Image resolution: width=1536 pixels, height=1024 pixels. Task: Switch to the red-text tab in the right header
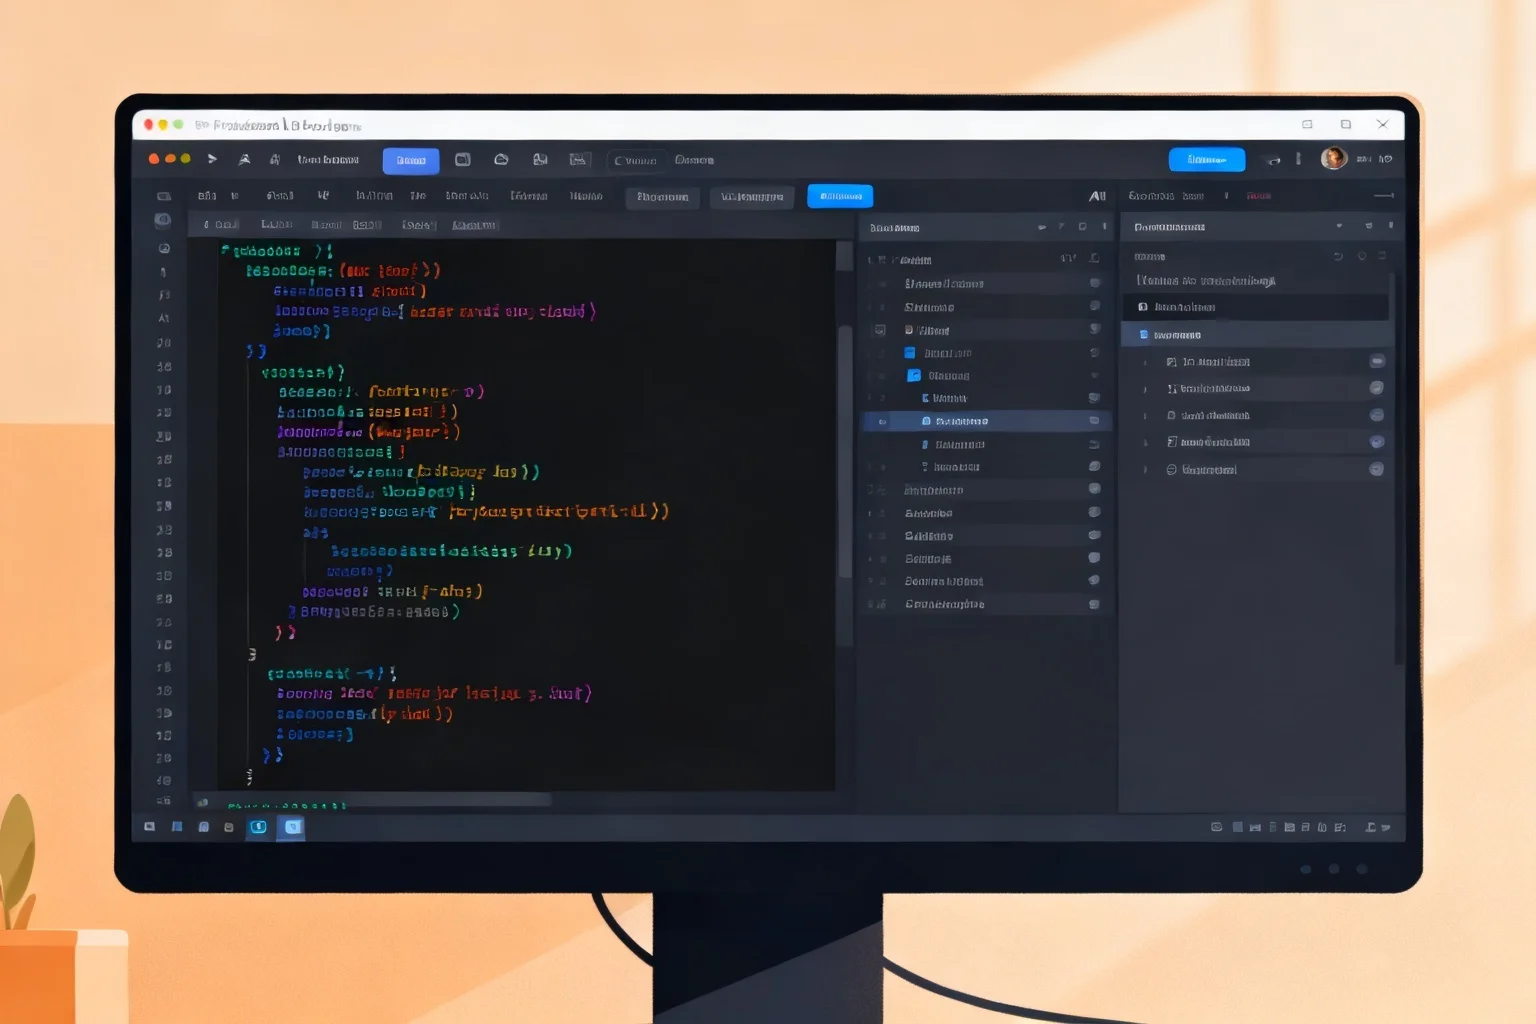coord(1258,196)
